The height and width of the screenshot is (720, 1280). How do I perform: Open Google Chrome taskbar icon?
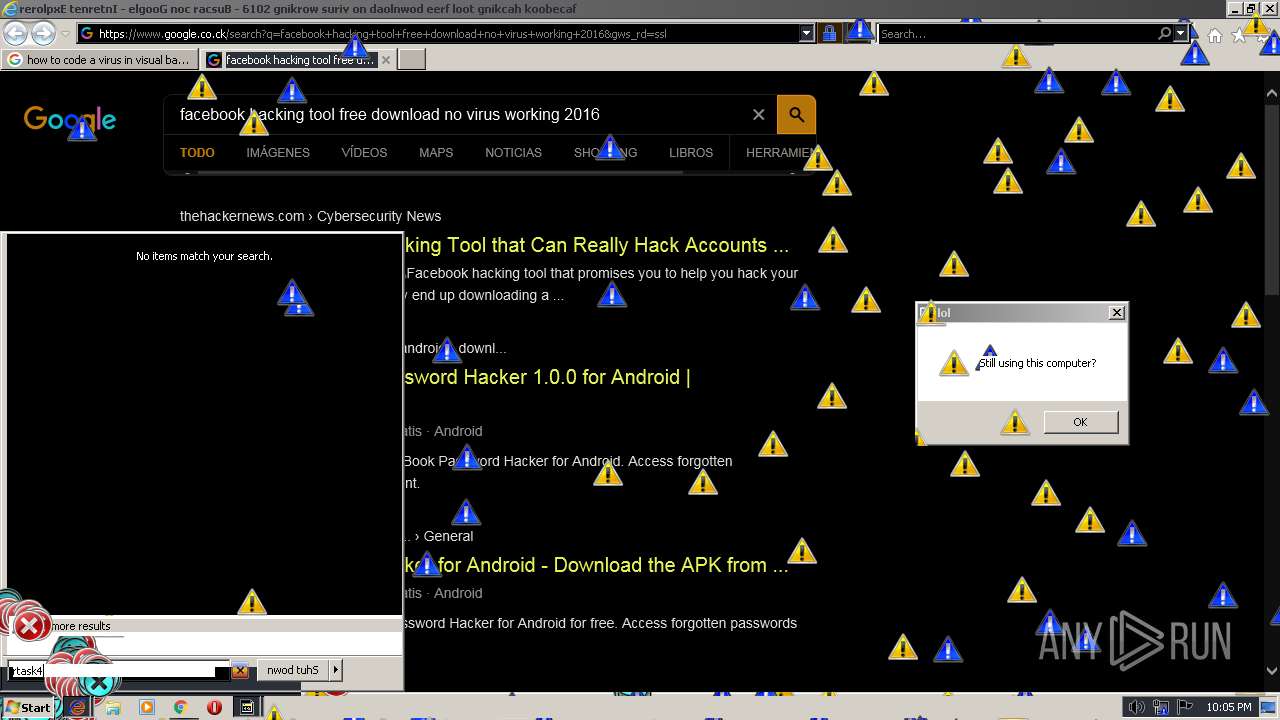pos(180,707)
